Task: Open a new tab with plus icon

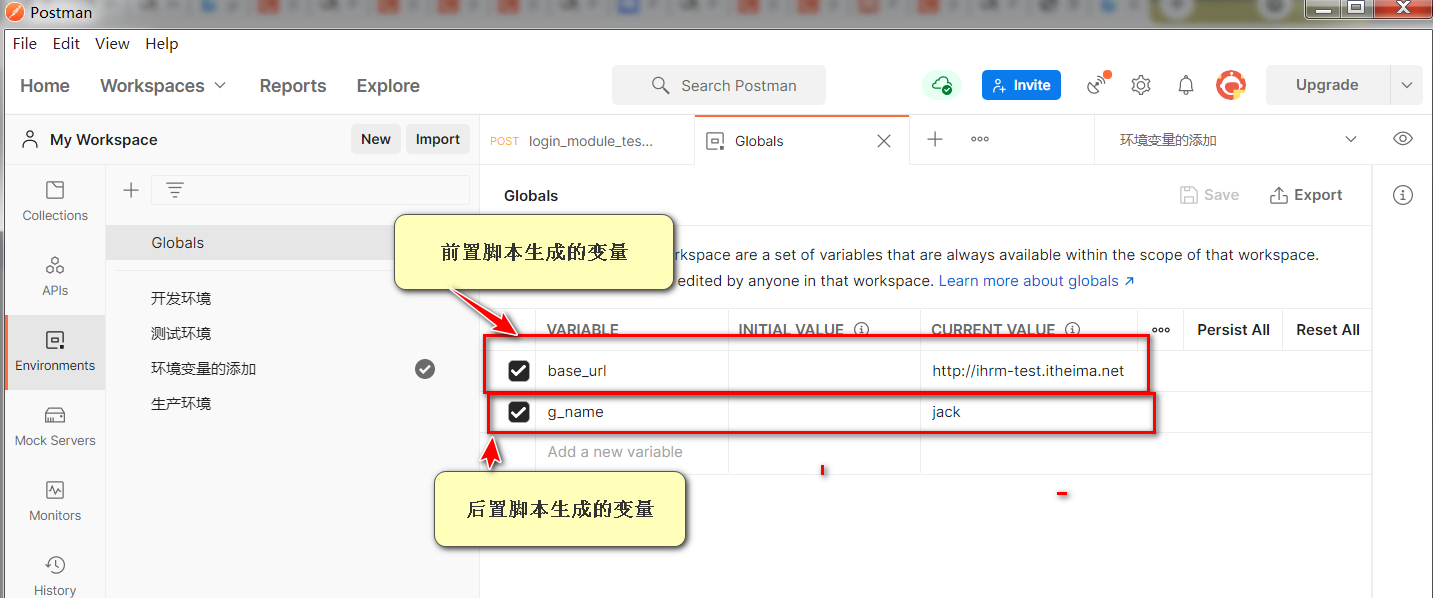Action: click(935, 139)
